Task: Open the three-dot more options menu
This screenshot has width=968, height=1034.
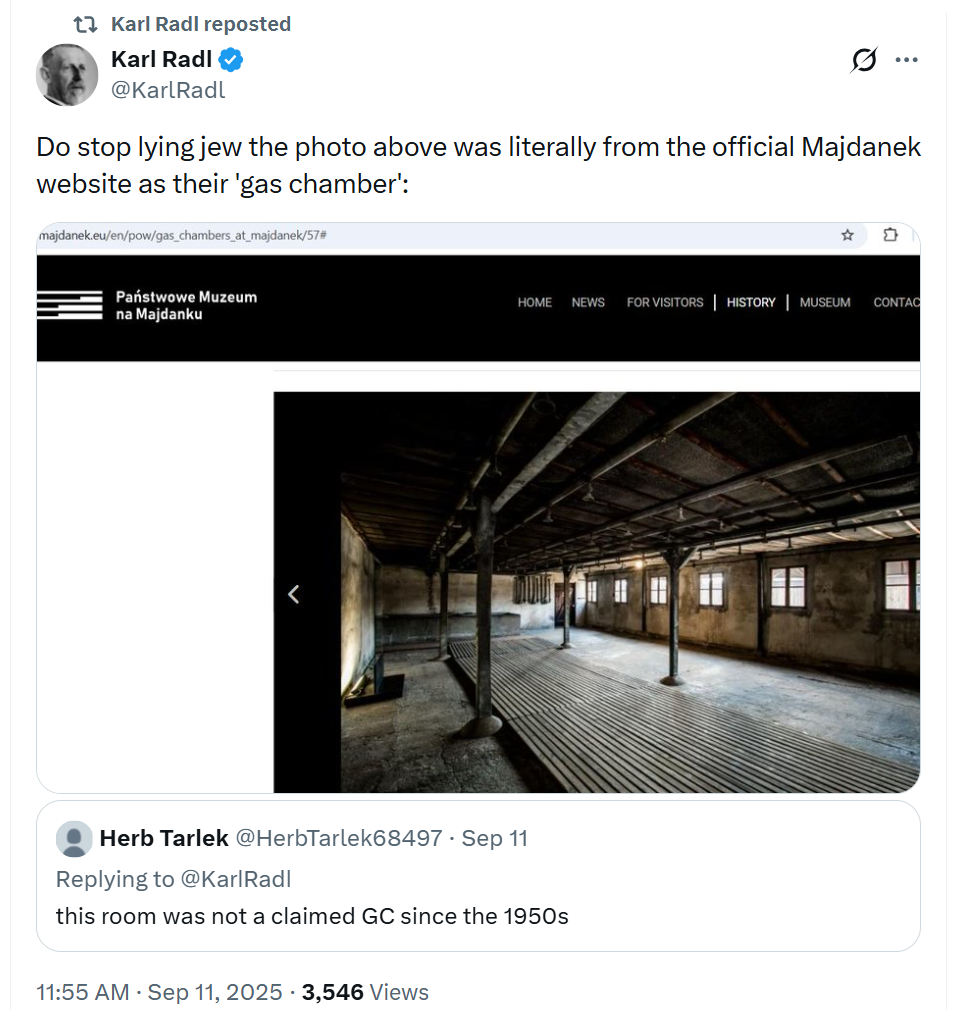Action: (906, 60)
